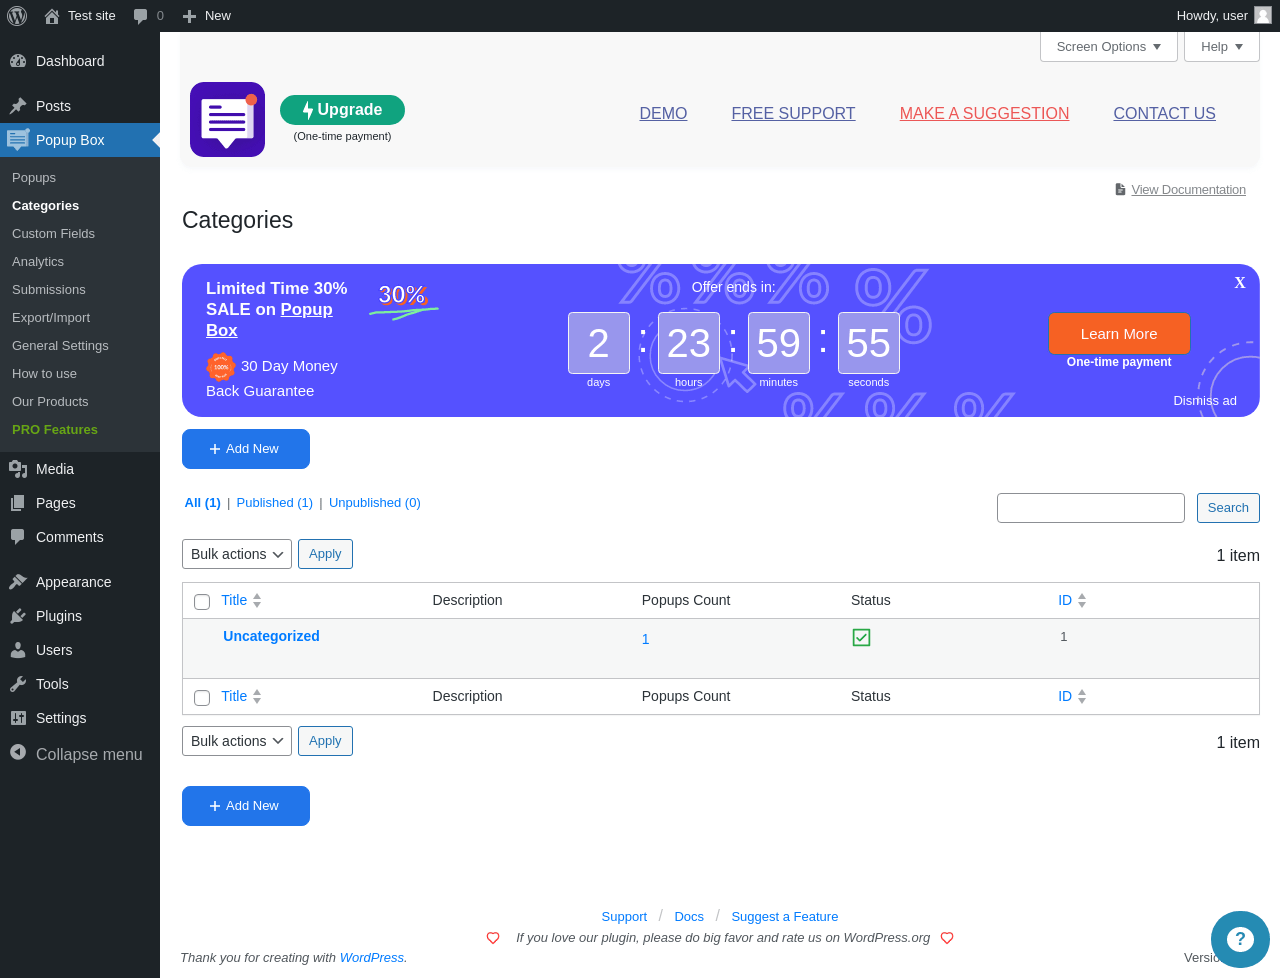Open Export/Import submenu item
This screenshot has height=978, width=1280.
click(x=51, y=318)
